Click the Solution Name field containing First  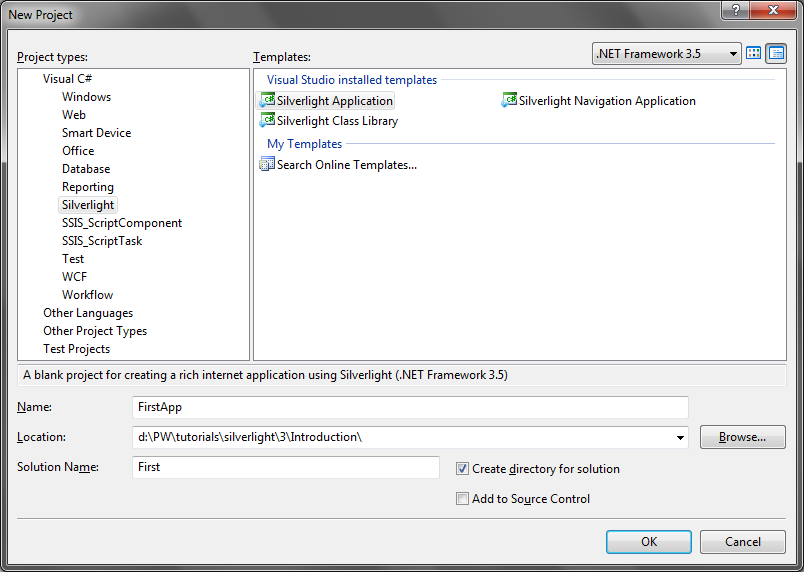pos(286,467)
